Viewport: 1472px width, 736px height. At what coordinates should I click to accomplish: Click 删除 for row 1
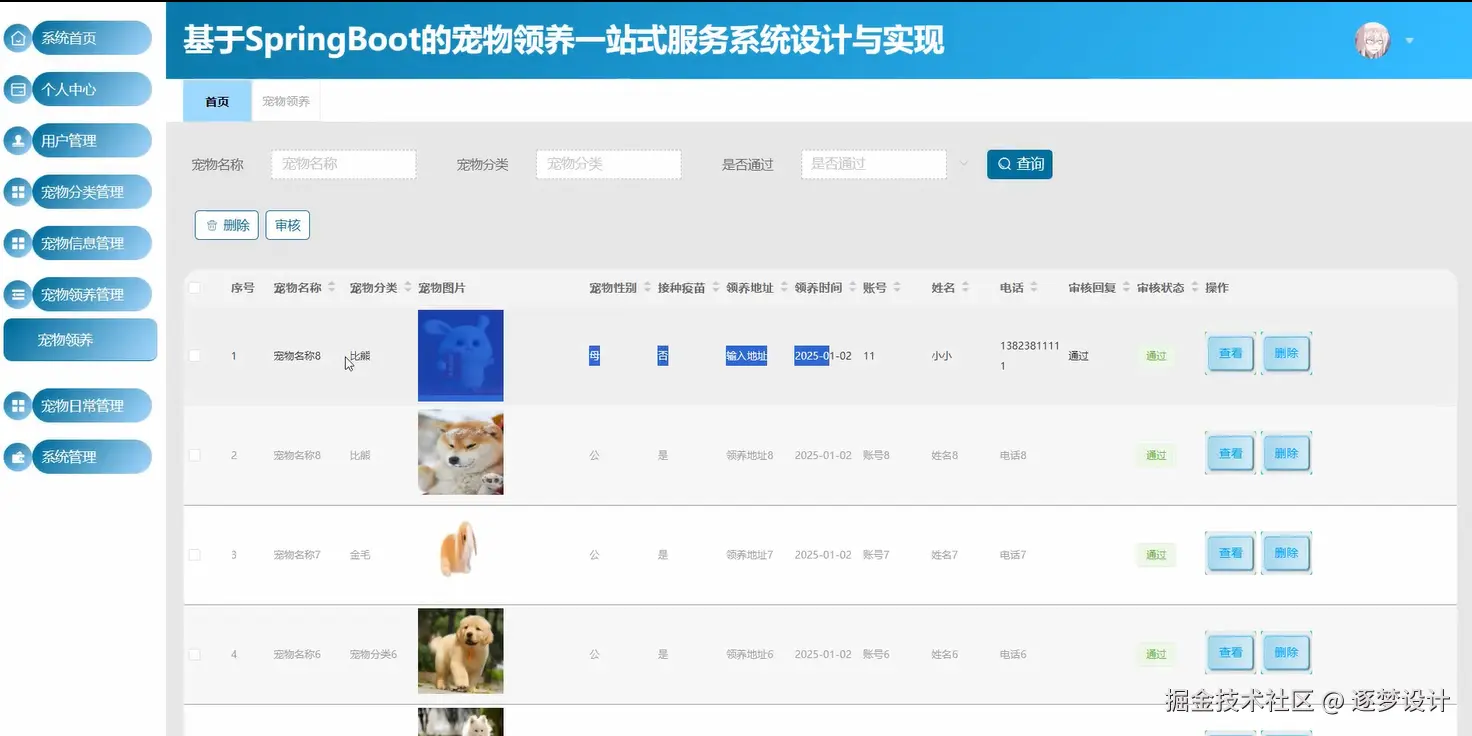tap(1286, 354)
